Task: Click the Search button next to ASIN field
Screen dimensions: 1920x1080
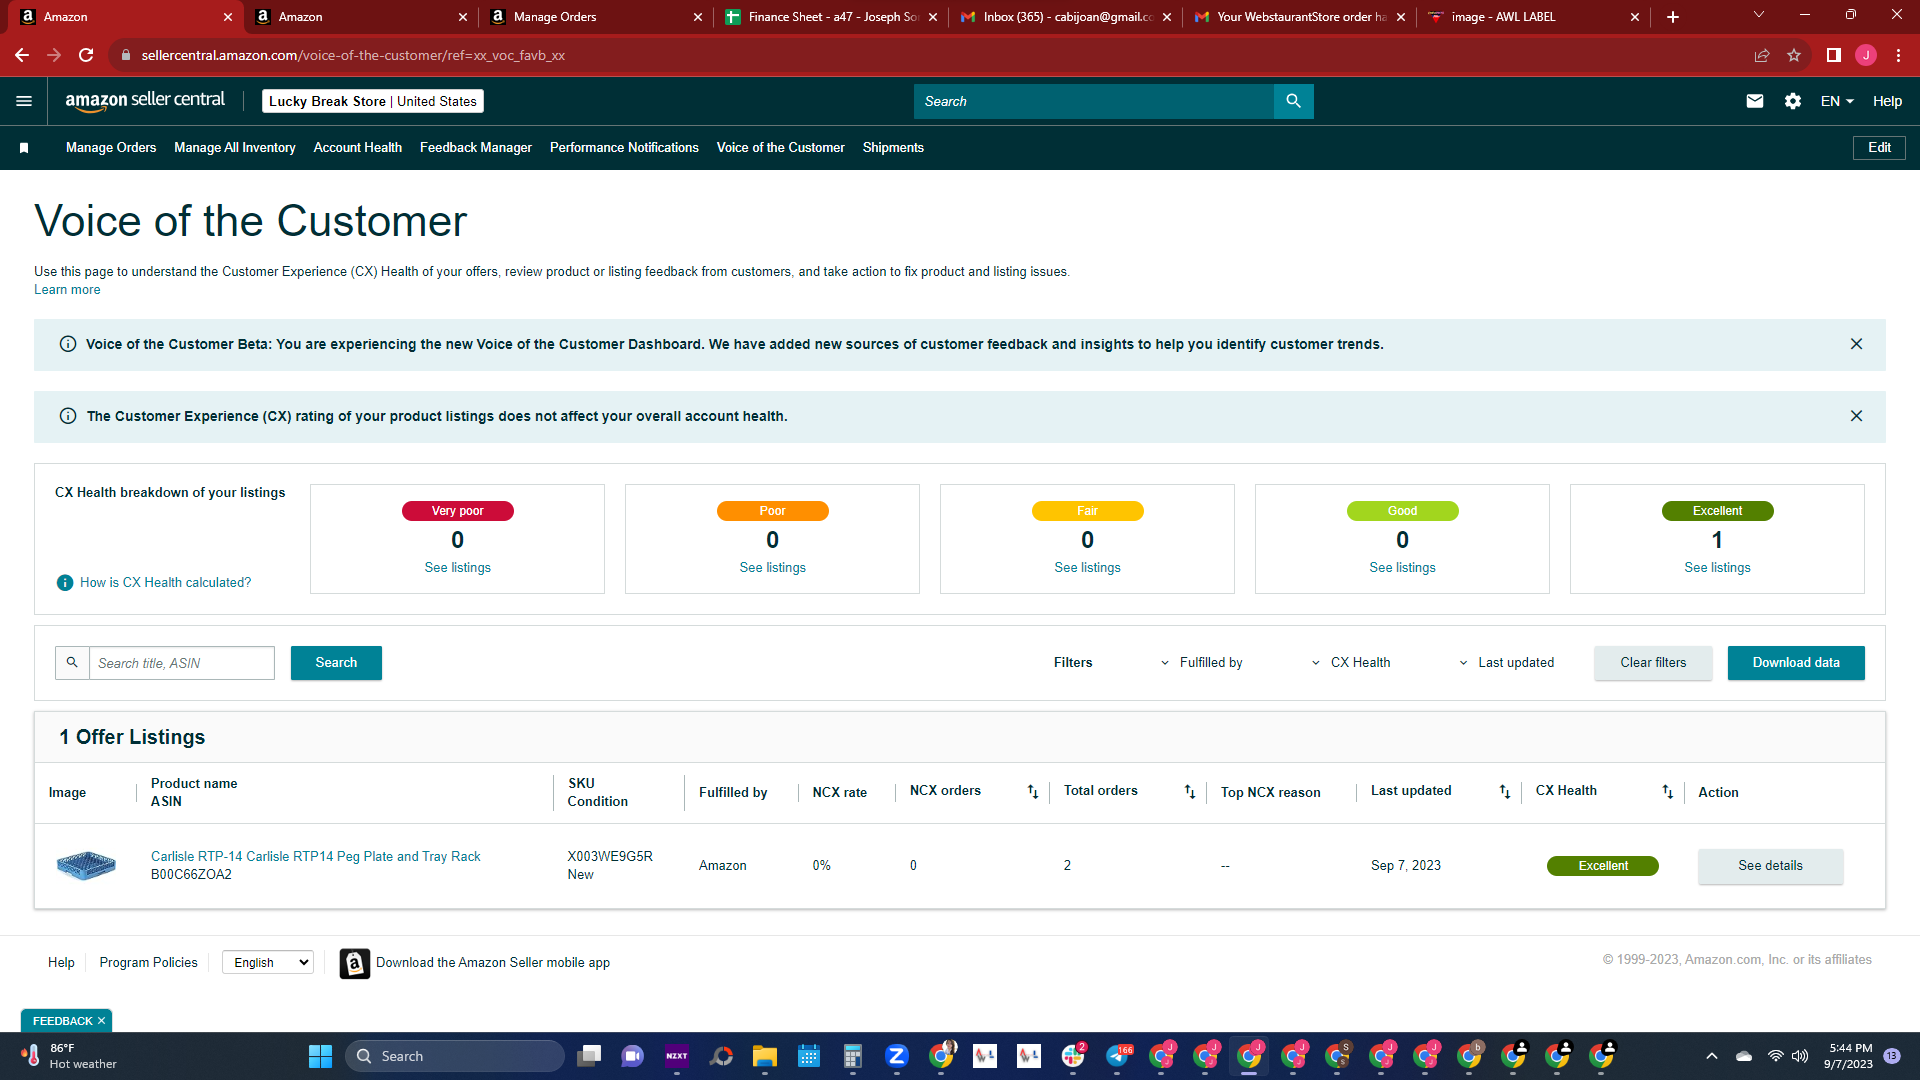Action: tap(336, 663)
